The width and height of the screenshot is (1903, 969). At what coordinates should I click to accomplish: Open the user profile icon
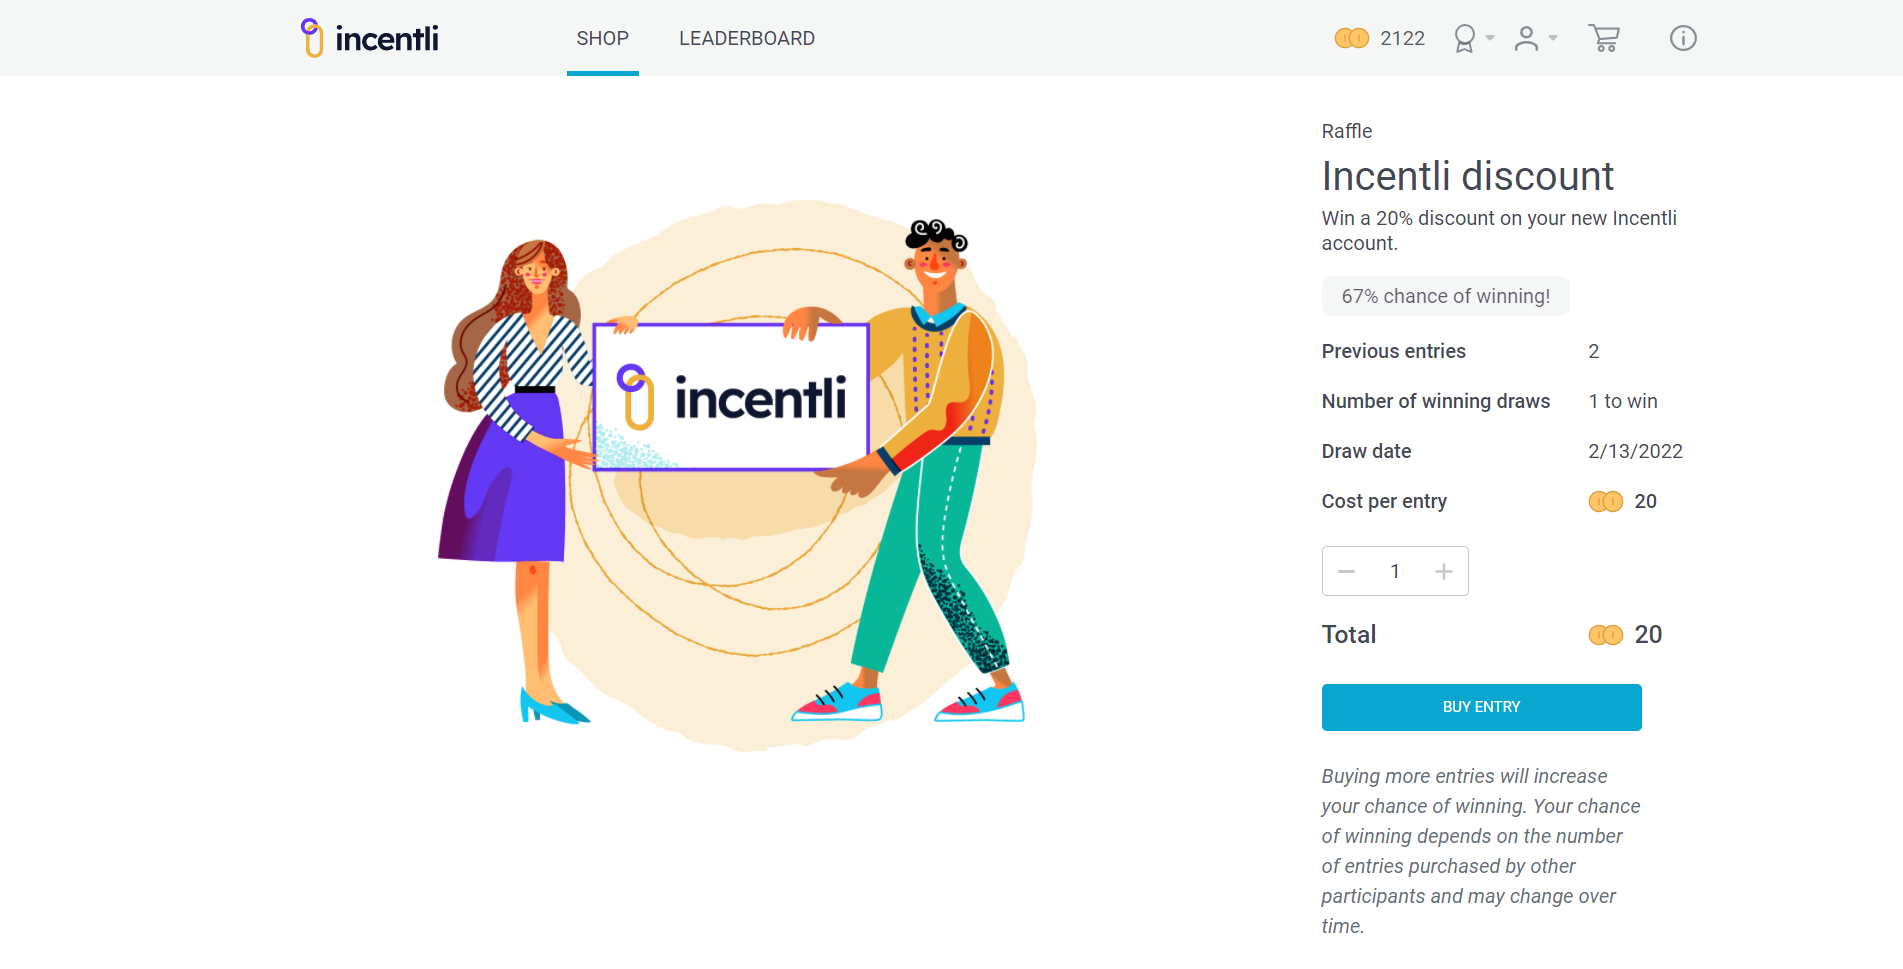[1526, 38]
